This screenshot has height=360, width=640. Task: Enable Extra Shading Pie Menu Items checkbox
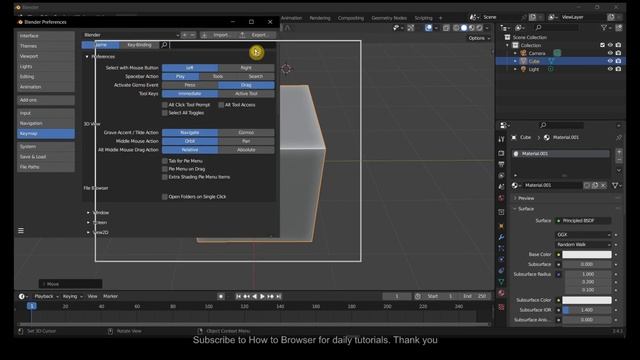point(165,177)
